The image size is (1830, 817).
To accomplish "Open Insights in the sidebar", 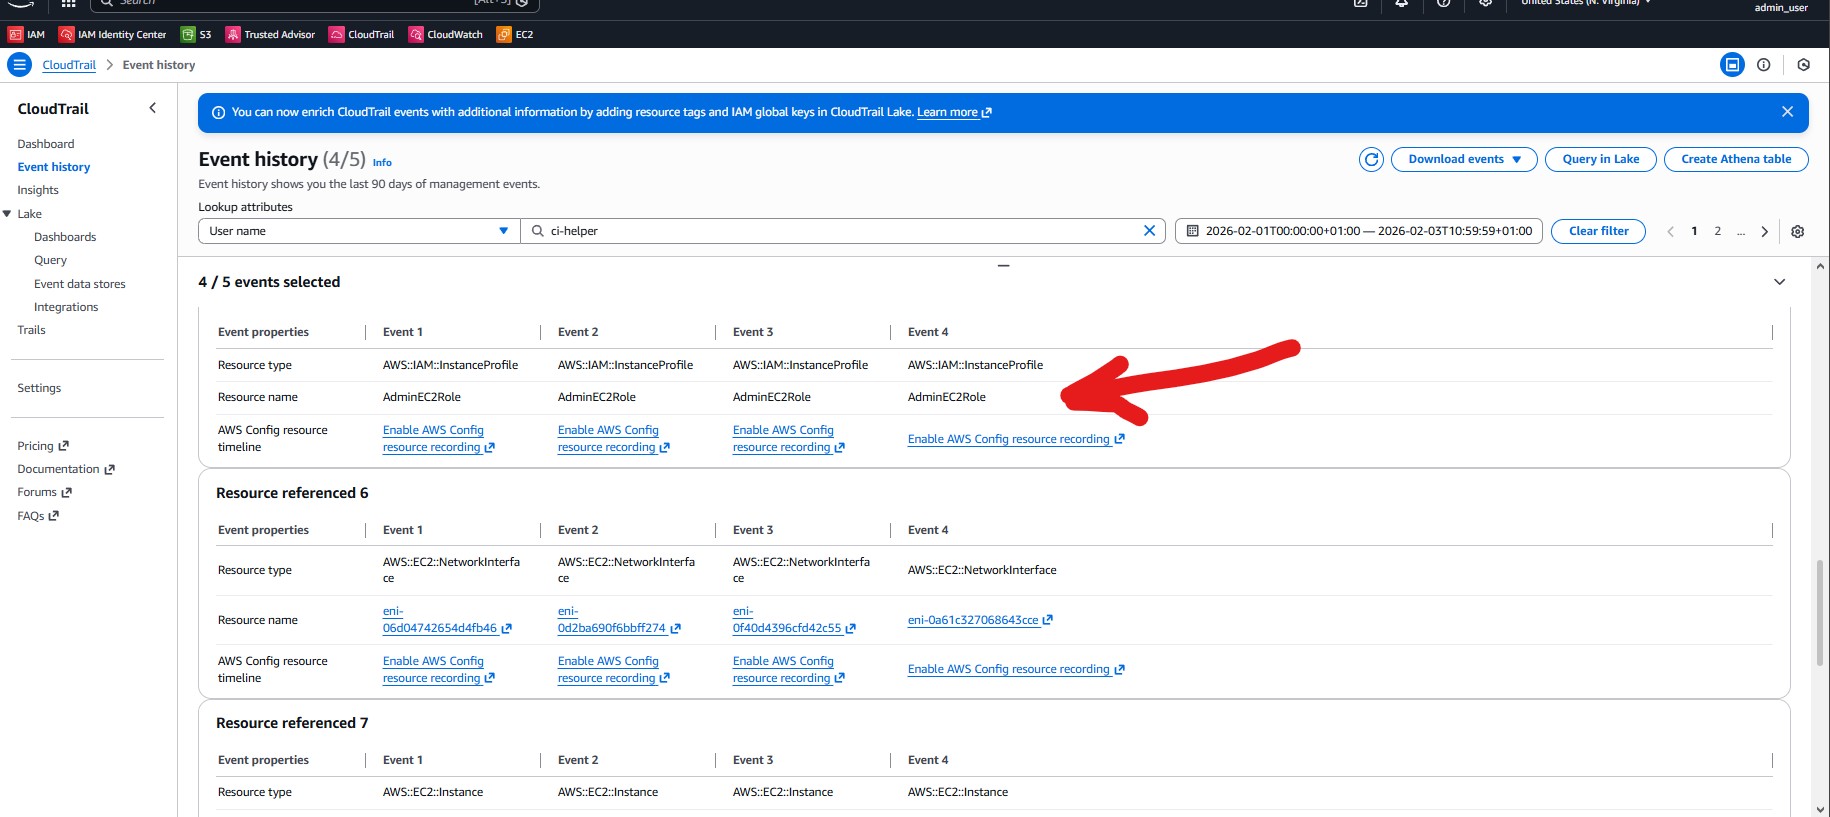I will [38, 190].
